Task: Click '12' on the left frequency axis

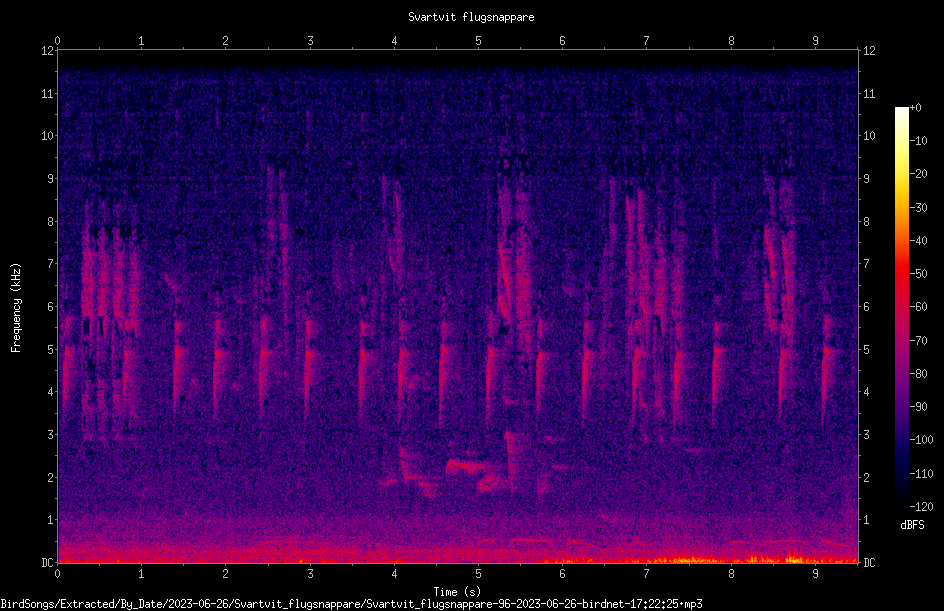Action: (47, 51)
